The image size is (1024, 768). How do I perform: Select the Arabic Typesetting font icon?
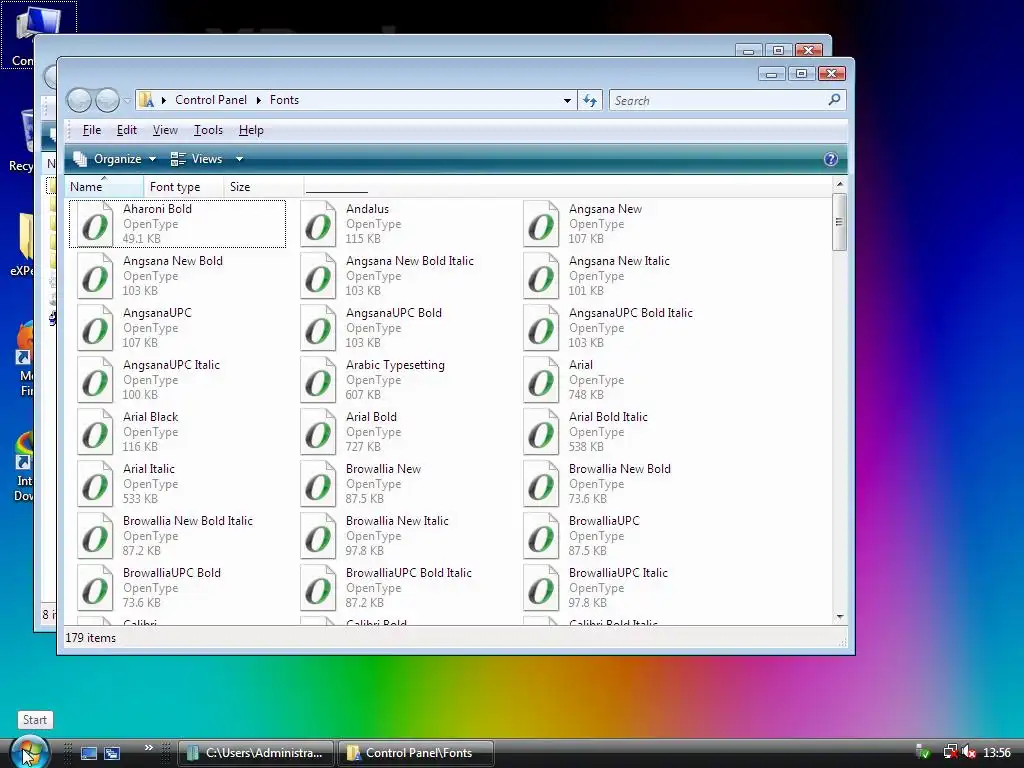click(318, 380)
